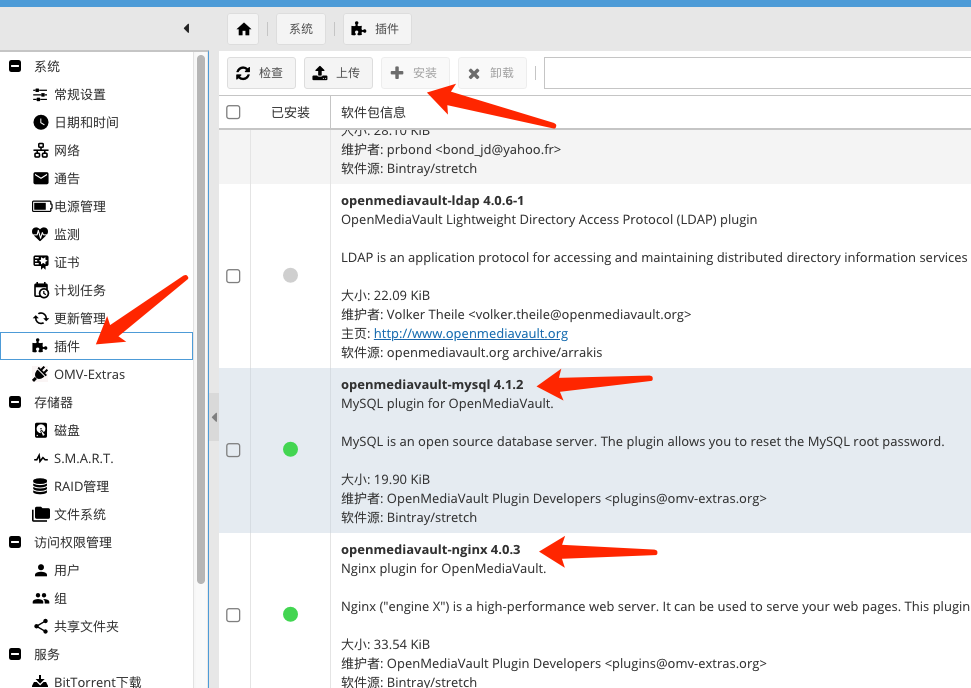
Task: Open 用户 user icon
Action: pos(40,570)
